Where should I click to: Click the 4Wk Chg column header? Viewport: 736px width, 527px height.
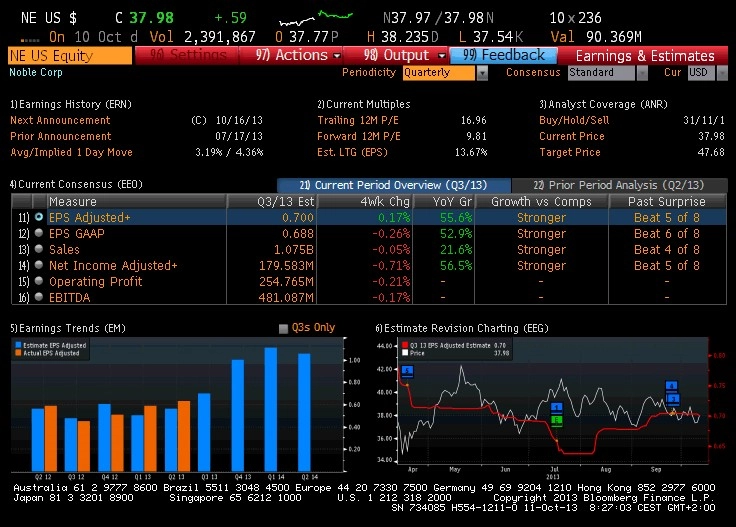tap(365, 201)
